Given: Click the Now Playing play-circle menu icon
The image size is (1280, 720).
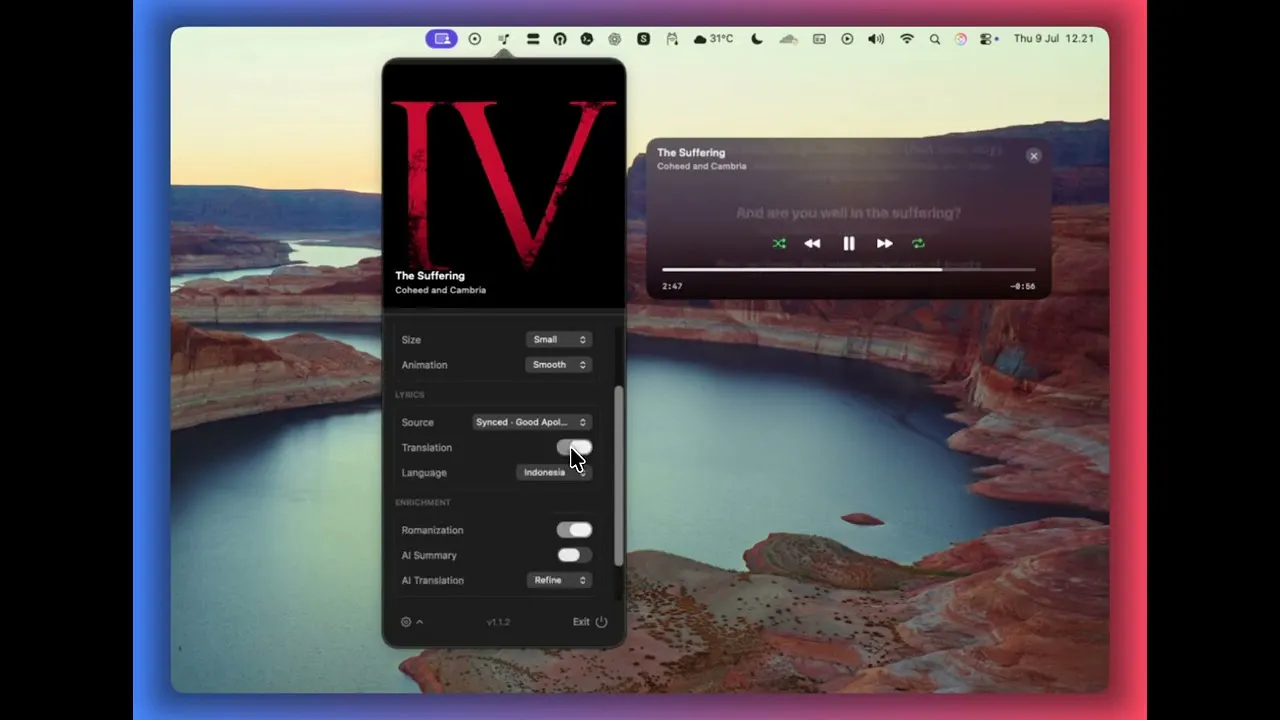Looking at the screenshot, I should pyautogui.click(x=847, y=39).
